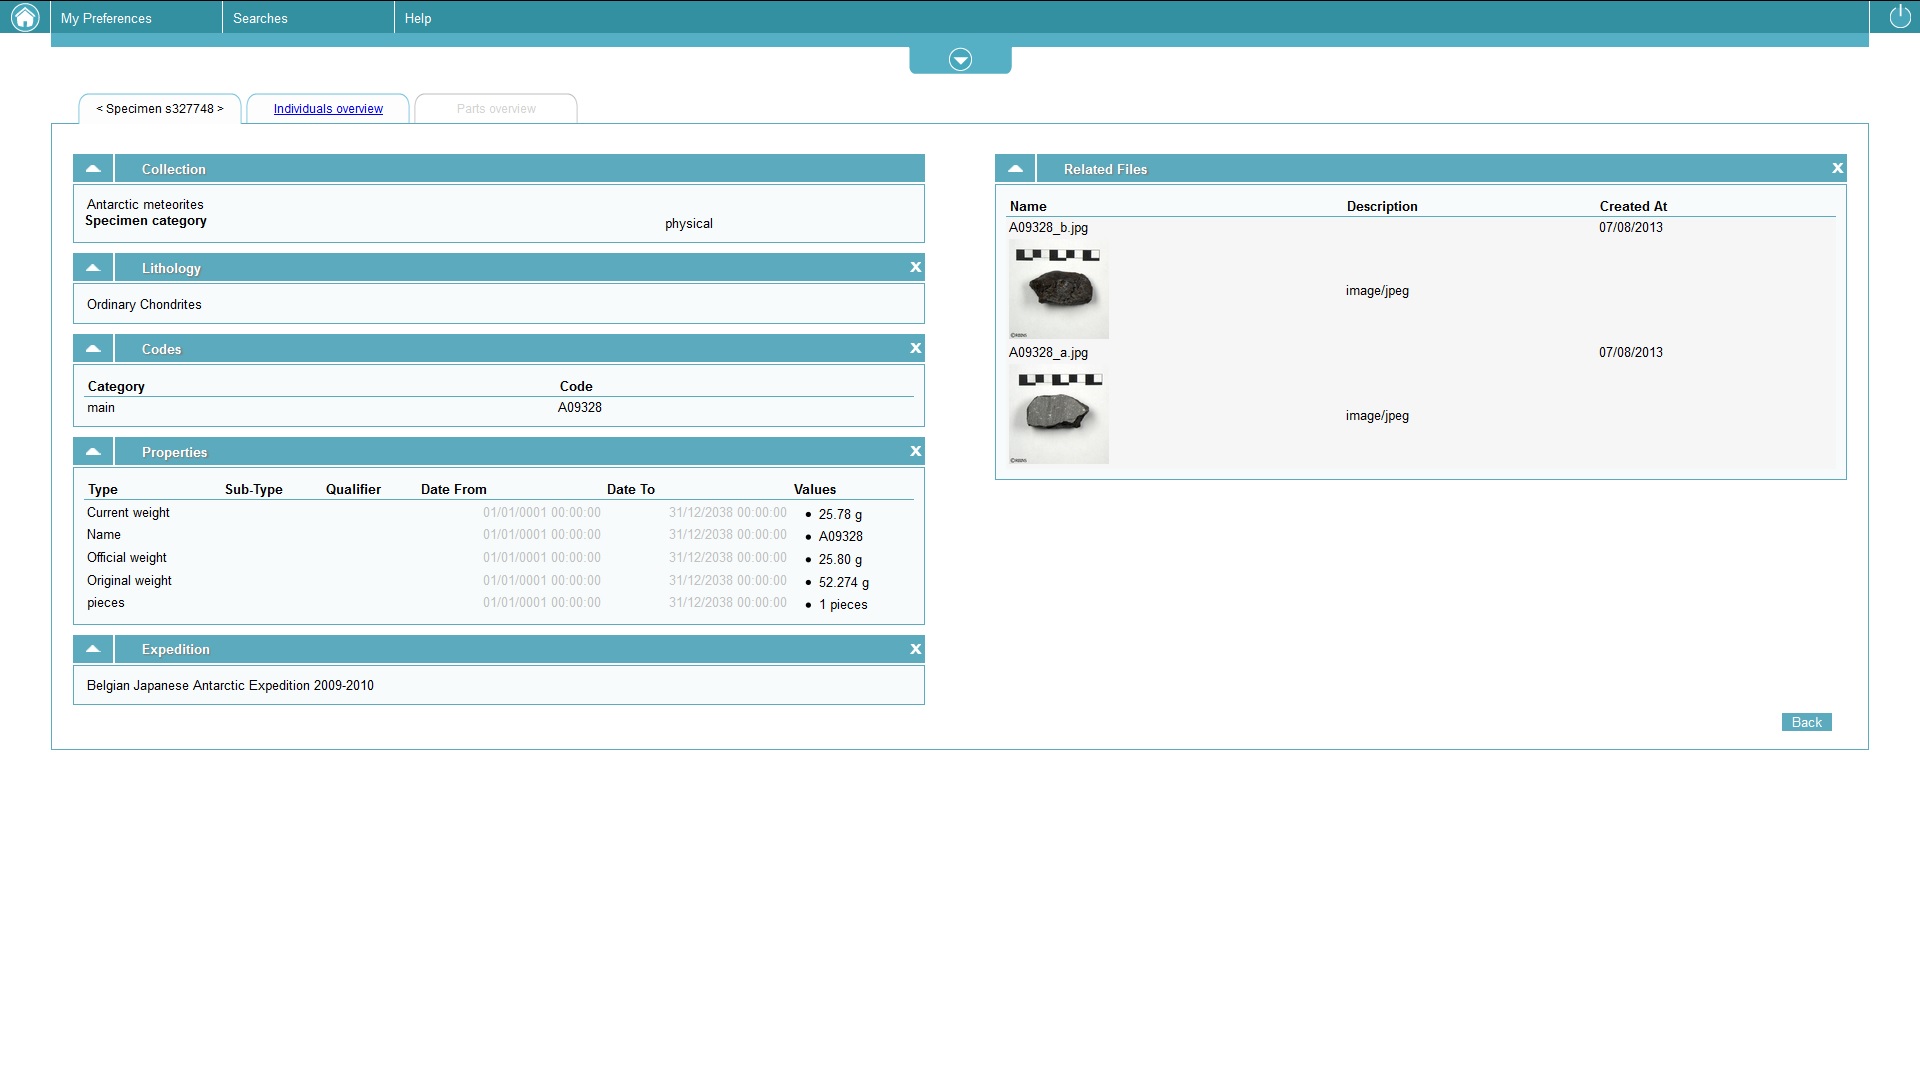Viewport: 1920px width, 1080px height.
Task: Close the Lithology panel with X
Action: 915,267
